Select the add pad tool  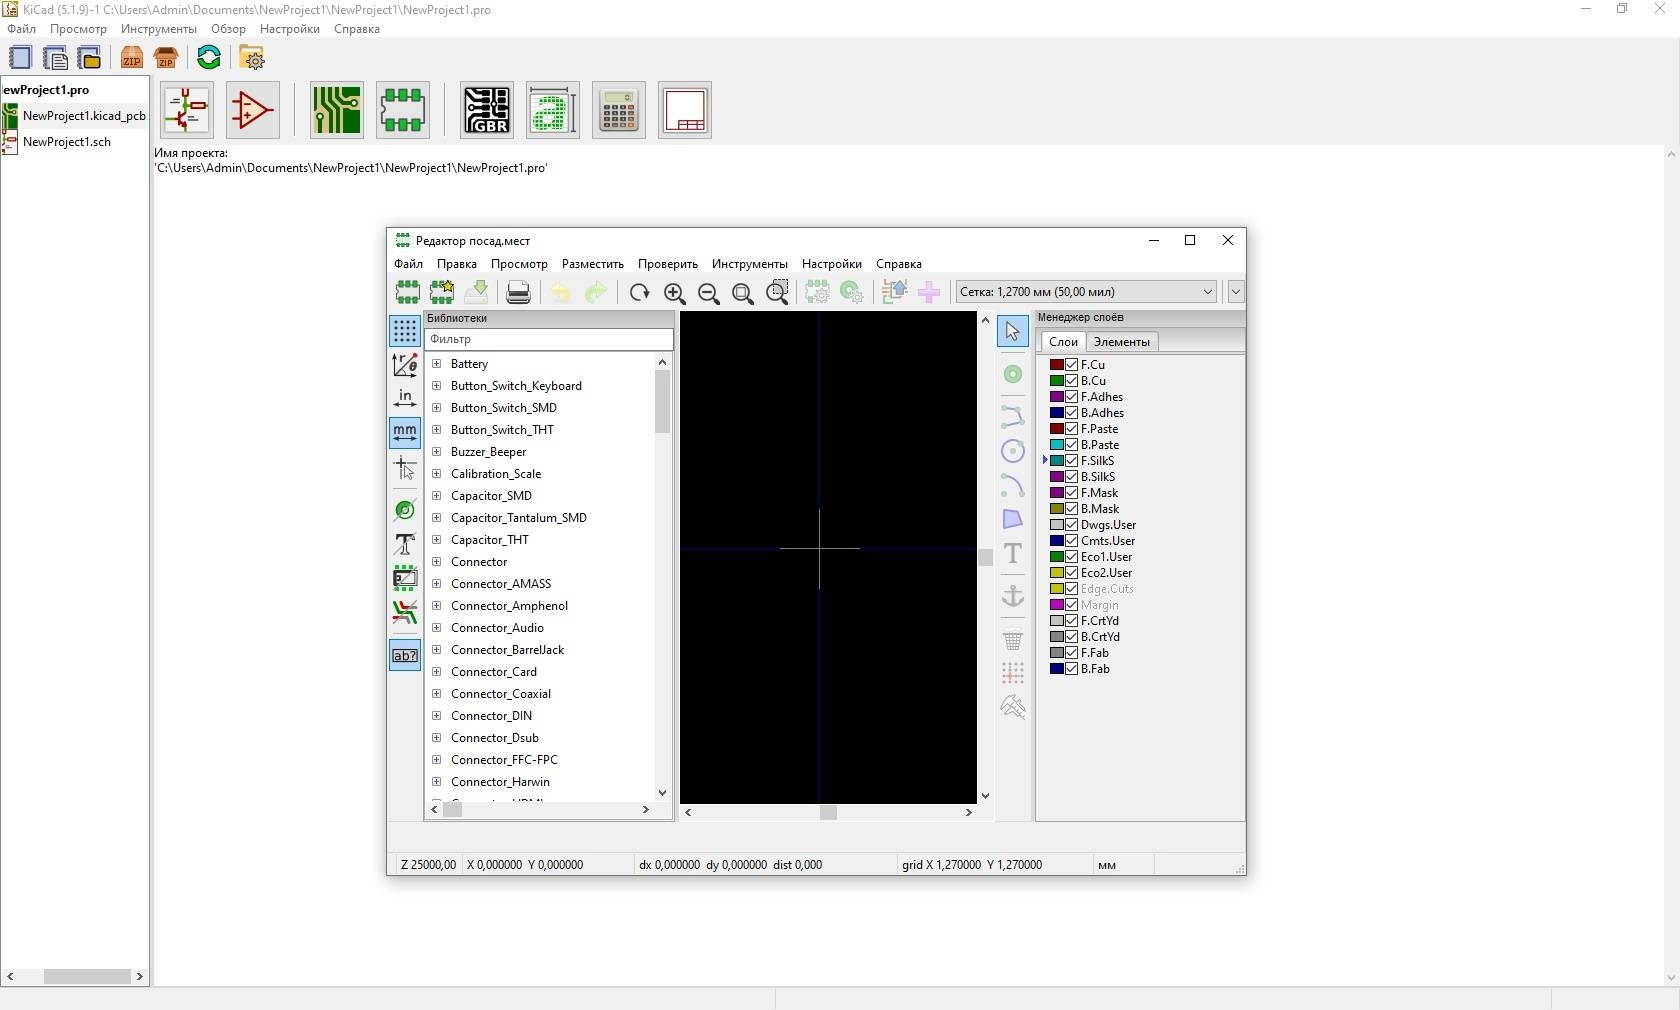click(x=1013, y=374)
